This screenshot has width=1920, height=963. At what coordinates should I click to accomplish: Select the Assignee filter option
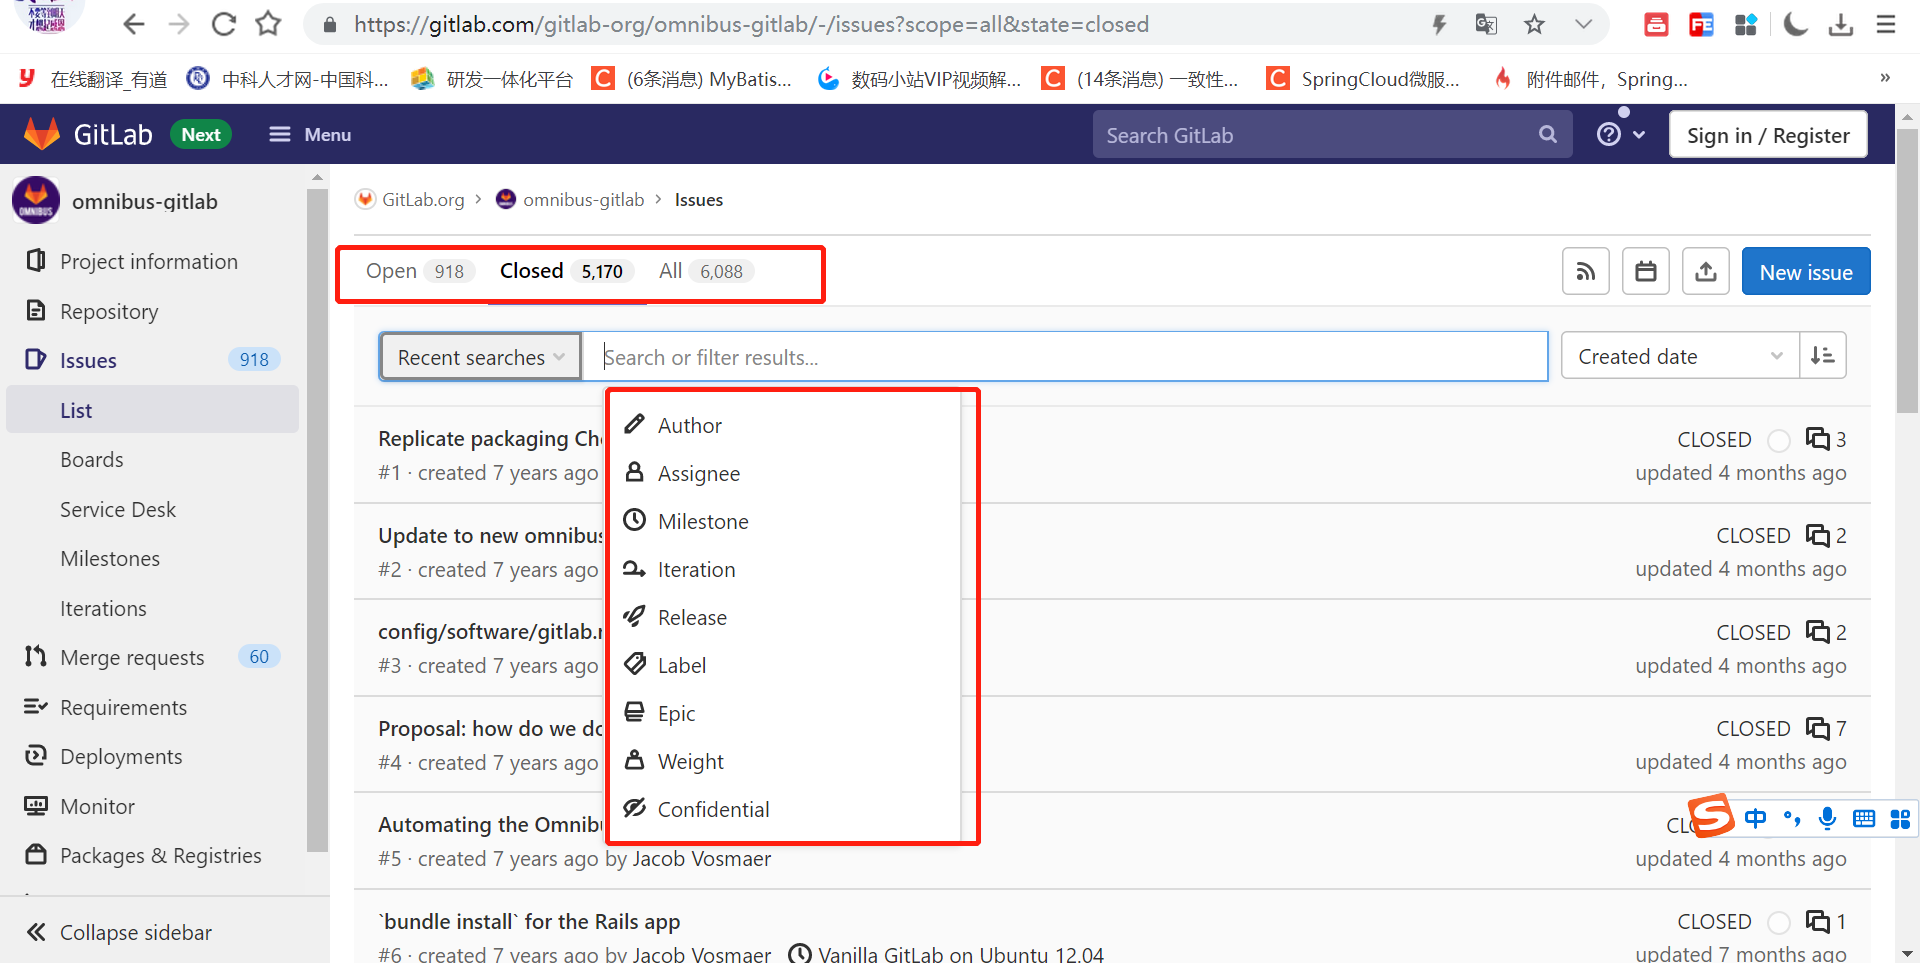pyautogui.click(x=785, y=473)
